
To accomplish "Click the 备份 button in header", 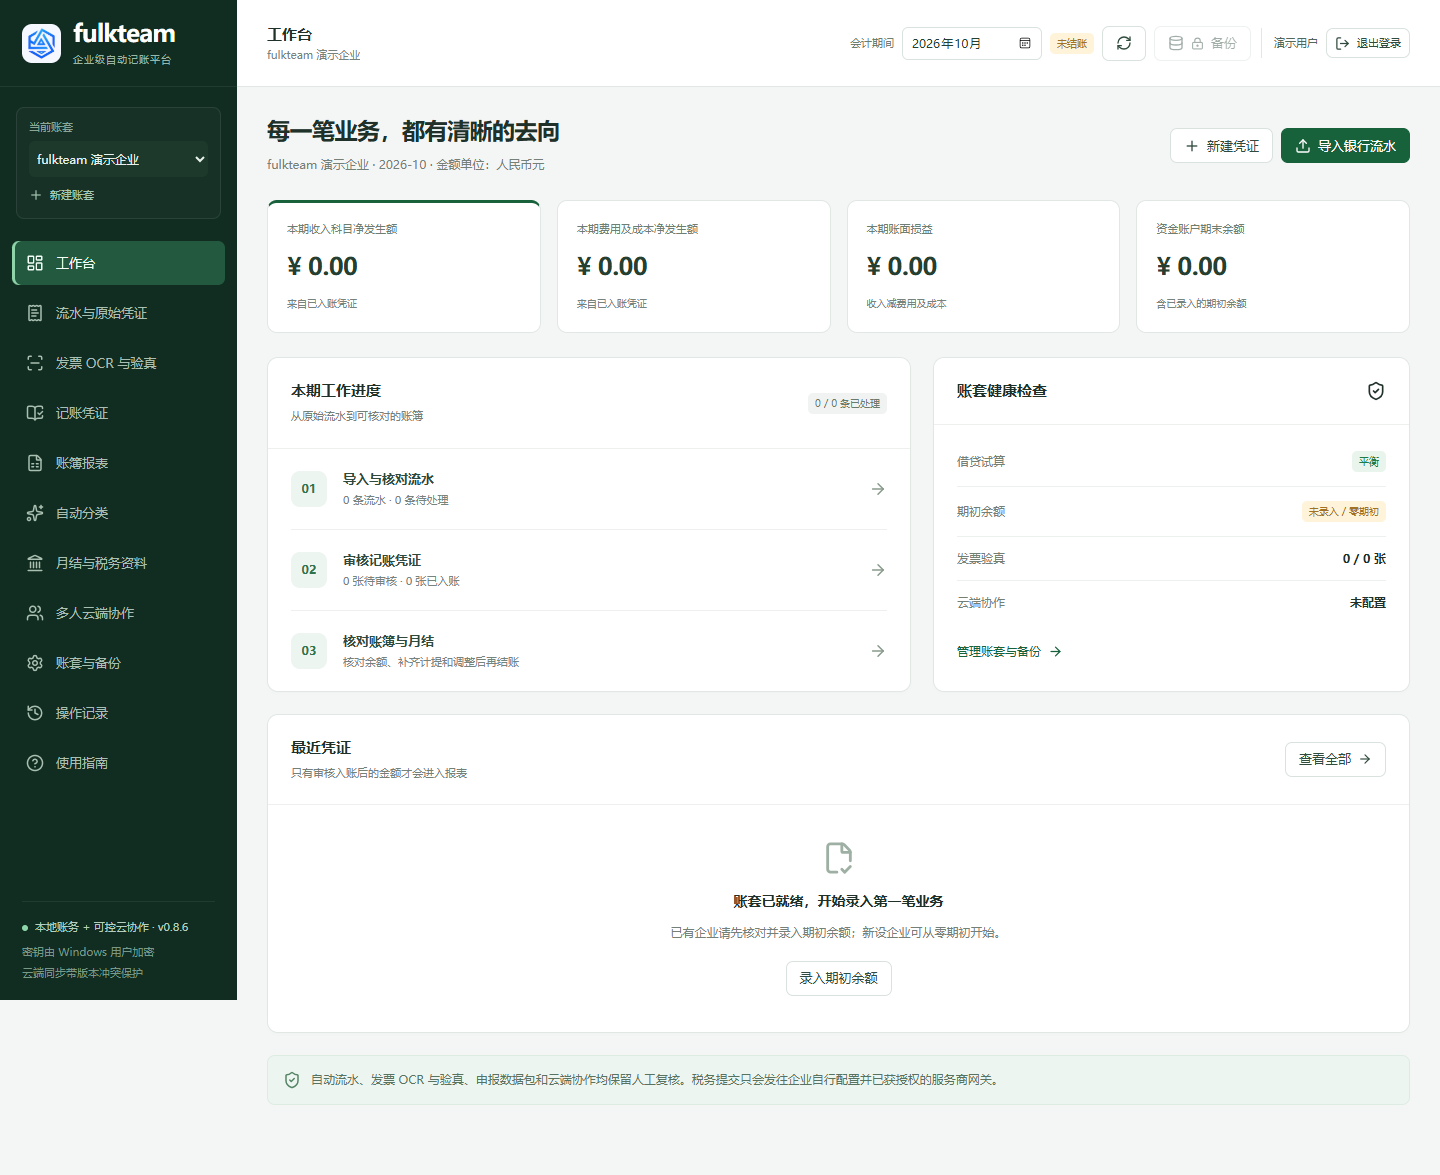I will coord(1202,43).
